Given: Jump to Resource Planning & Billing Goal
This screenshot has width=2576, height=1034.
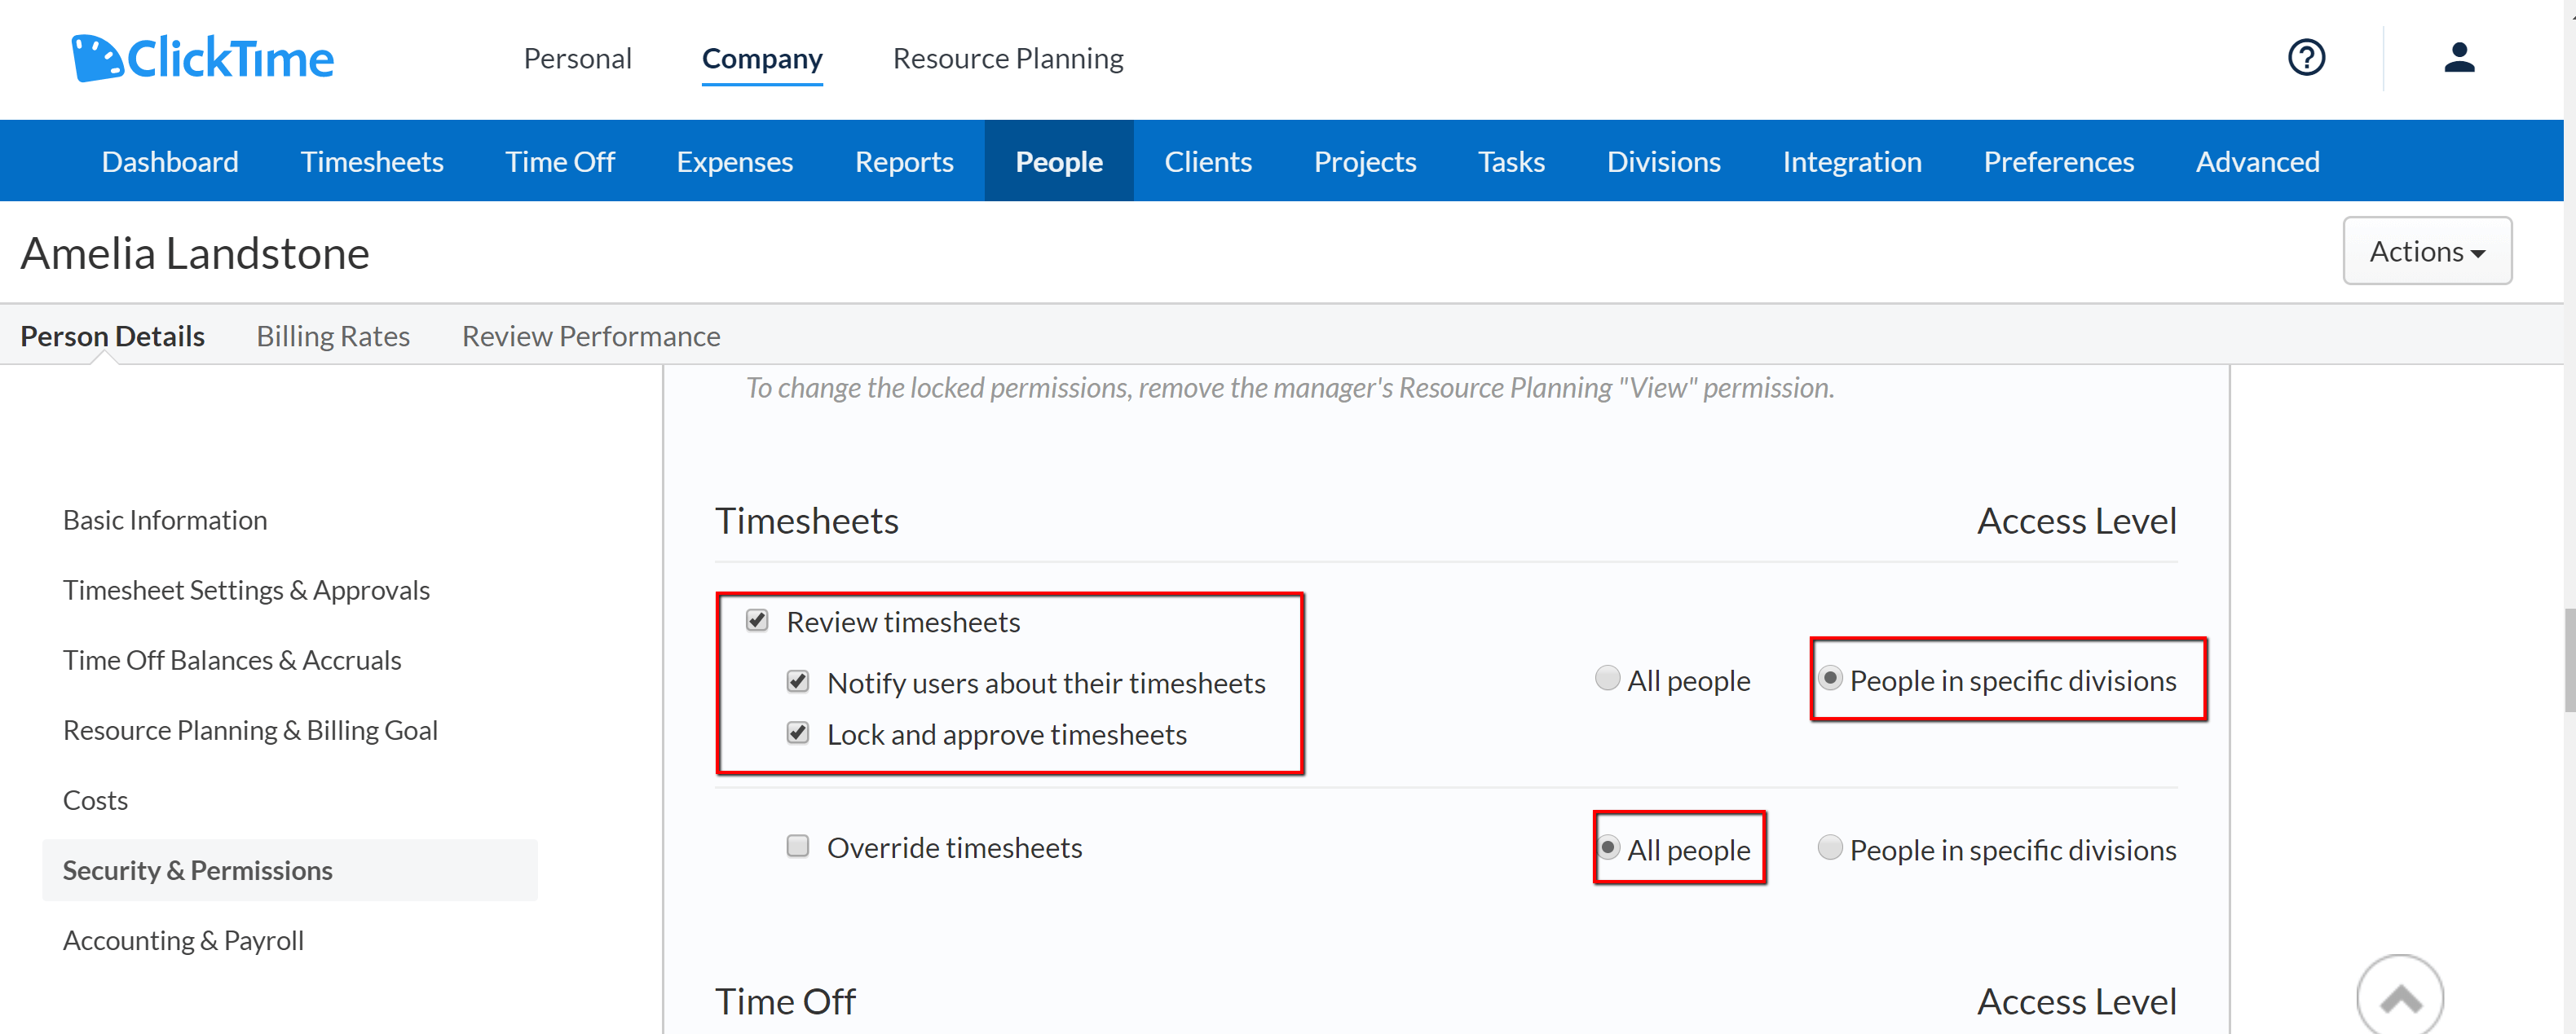Looking at the screenshot, I should coord(250,730).
